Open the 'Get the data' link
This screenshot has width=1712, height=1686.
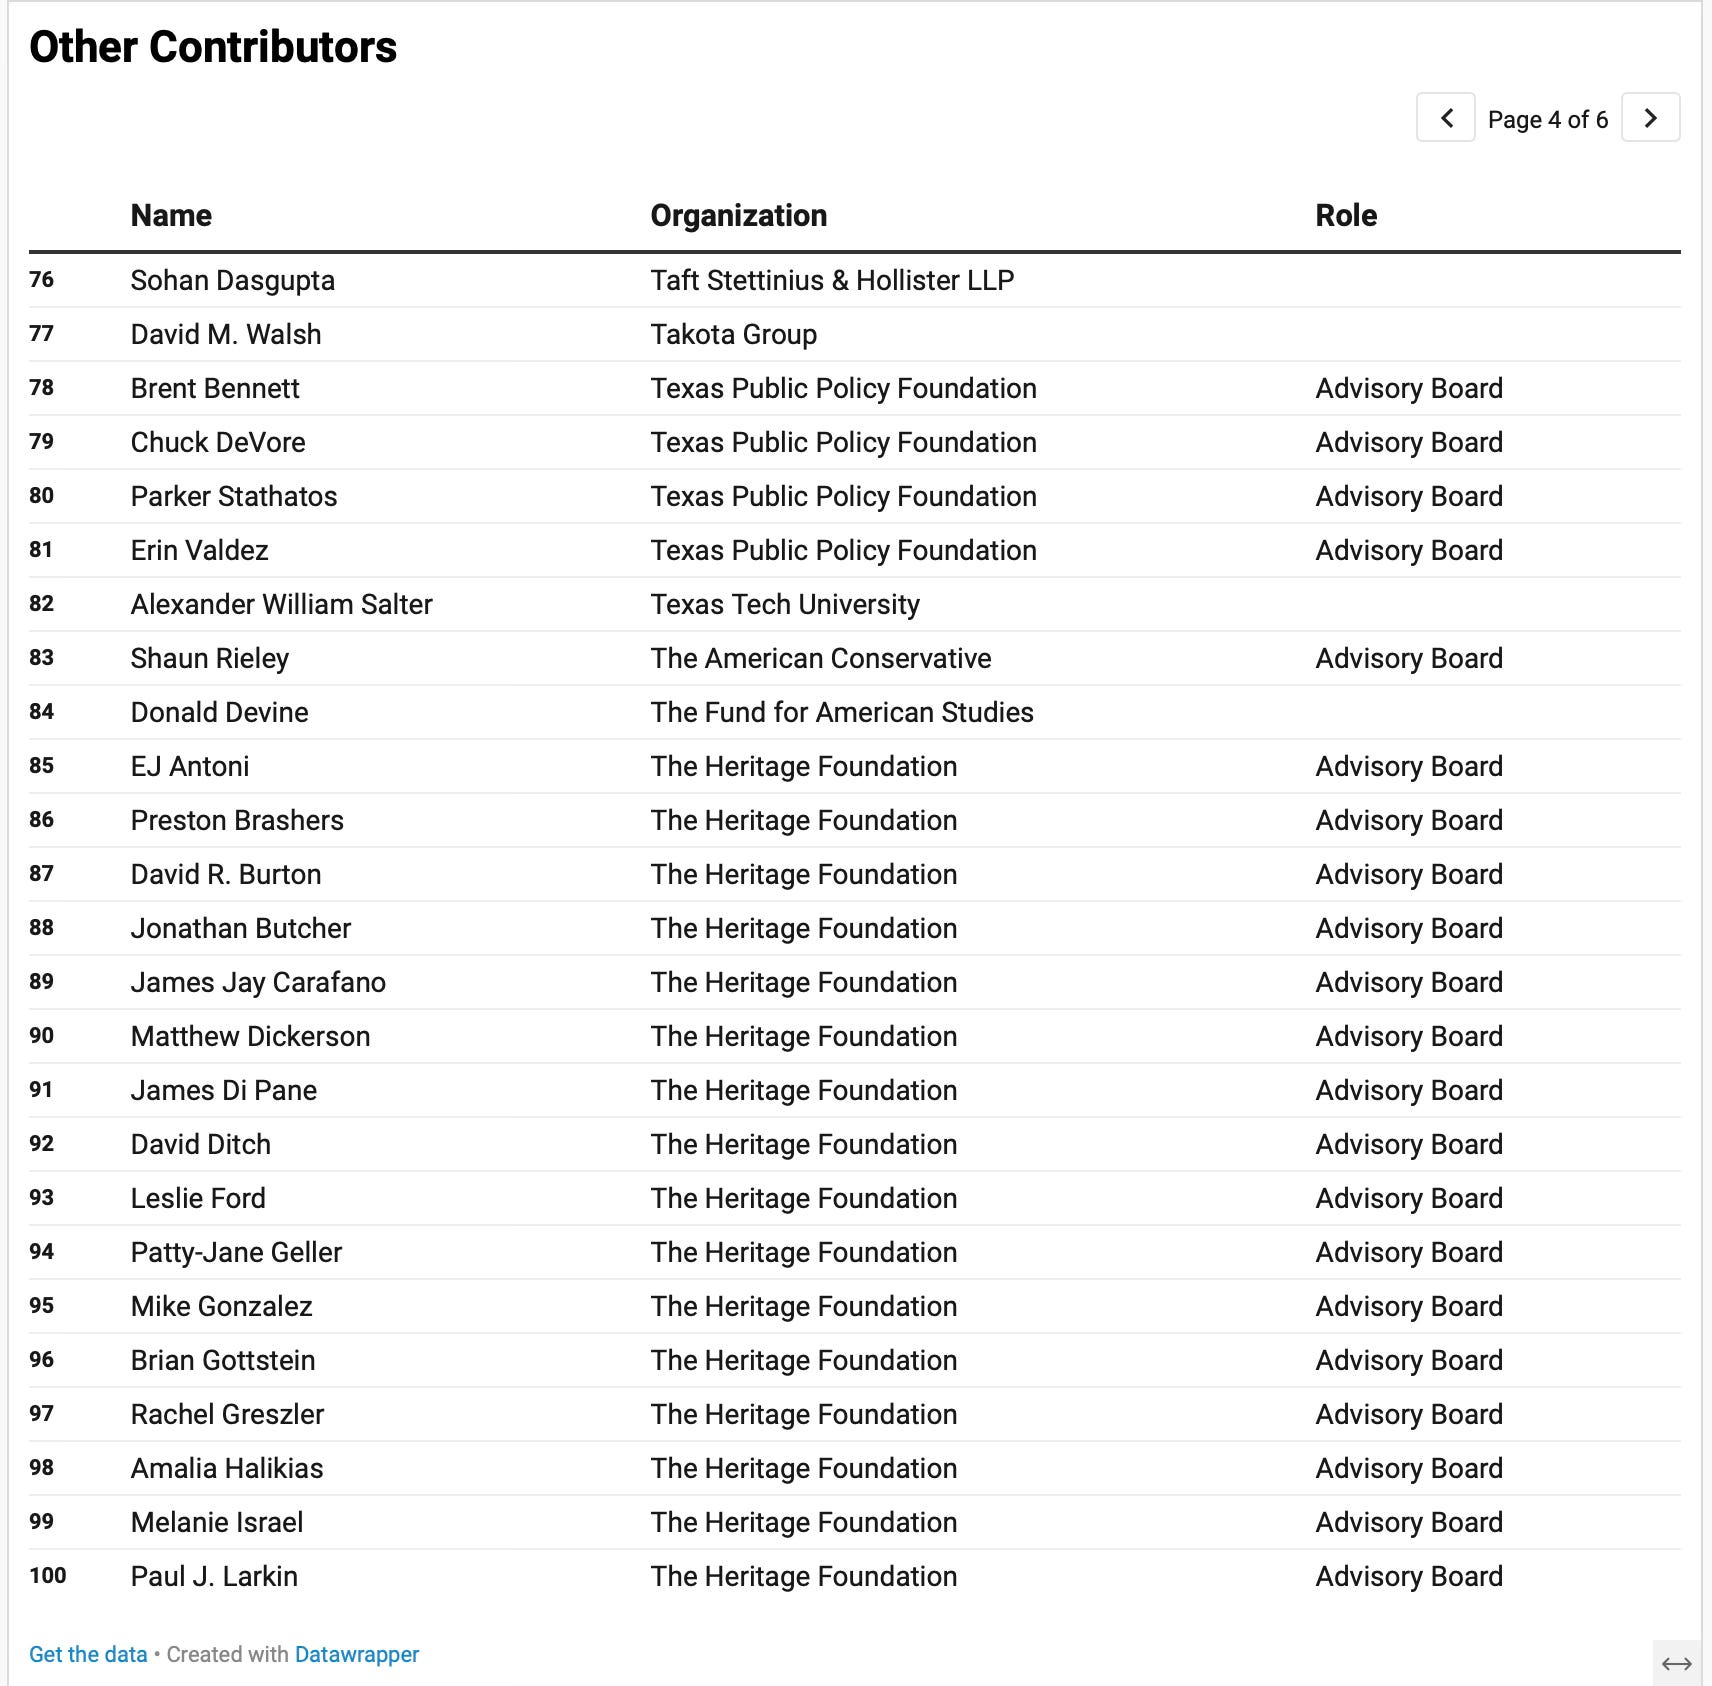point(88,1654)
